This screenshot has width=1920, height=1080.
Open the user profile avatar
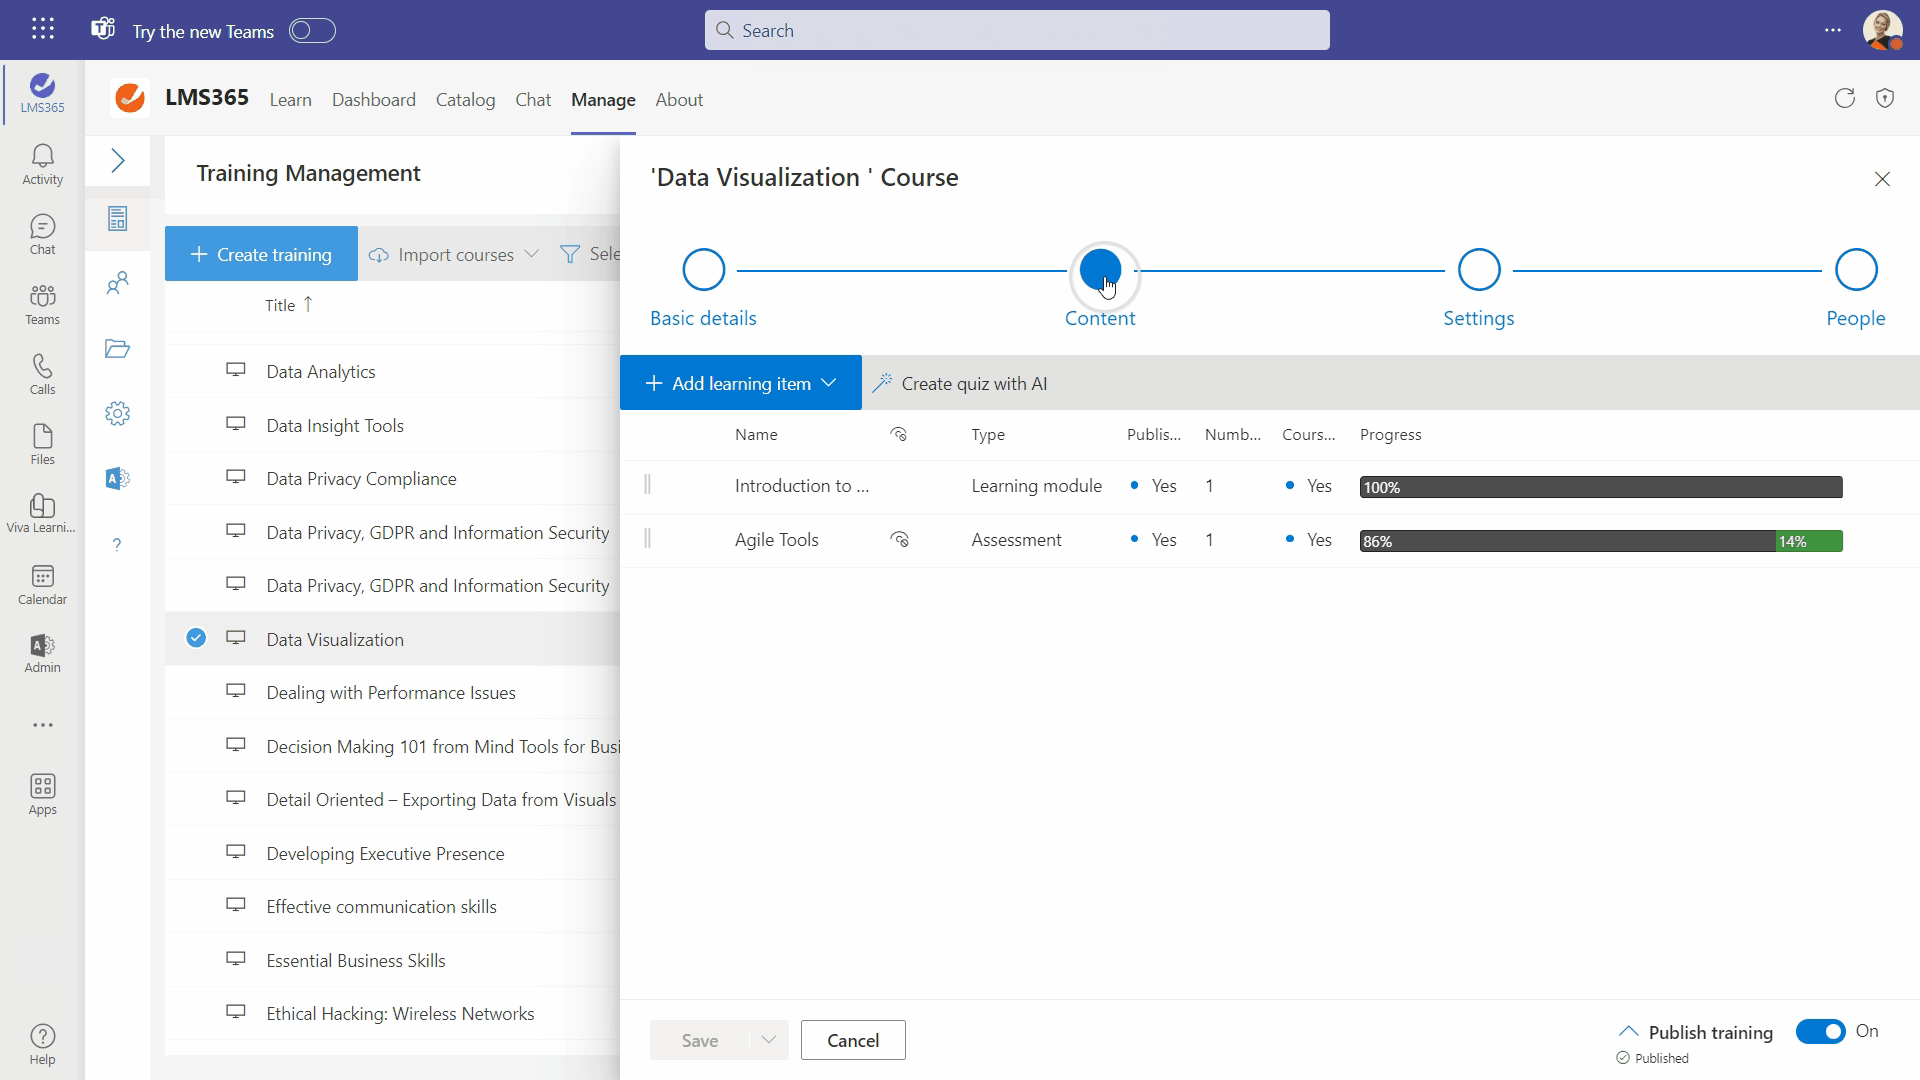[1882, 30]
